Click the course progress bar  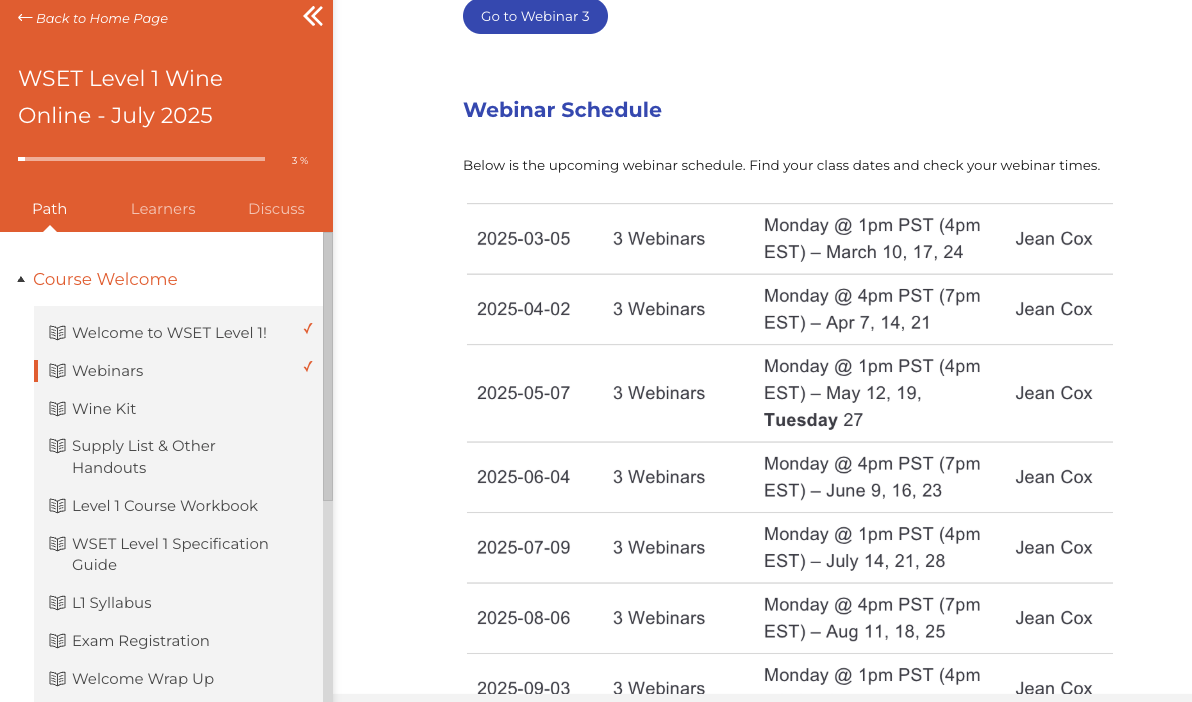click(x=141, y=159)
